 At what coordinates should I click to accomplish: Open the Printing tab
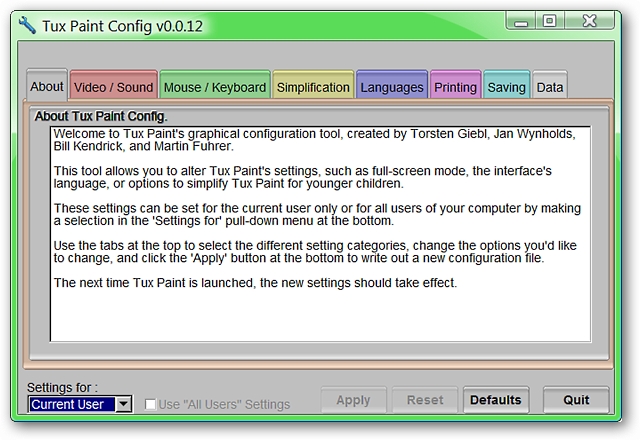(456, 85)
